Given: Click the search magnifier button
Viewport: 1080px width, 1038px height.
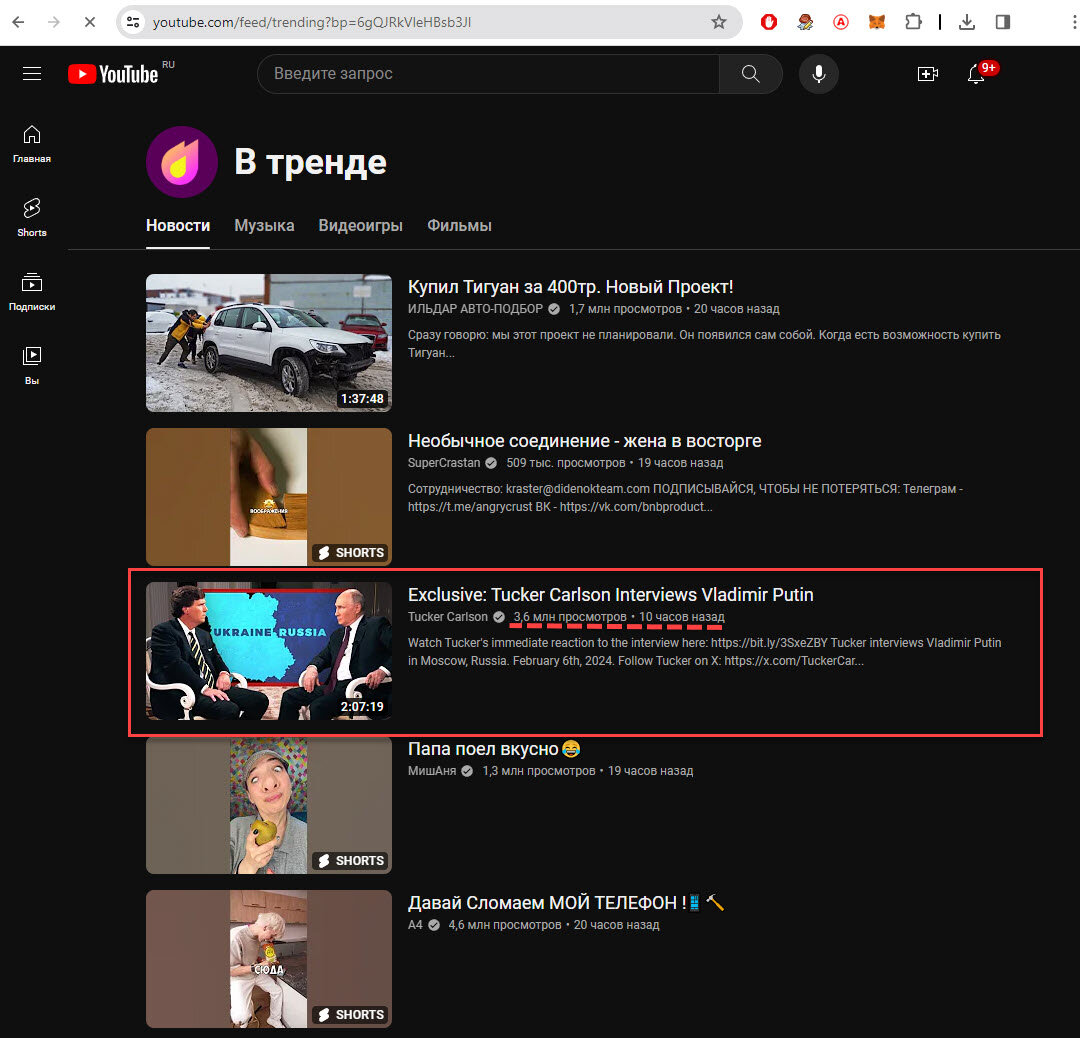Looking at the screenshot, I should pyautogui.click(x=749, y=73).
